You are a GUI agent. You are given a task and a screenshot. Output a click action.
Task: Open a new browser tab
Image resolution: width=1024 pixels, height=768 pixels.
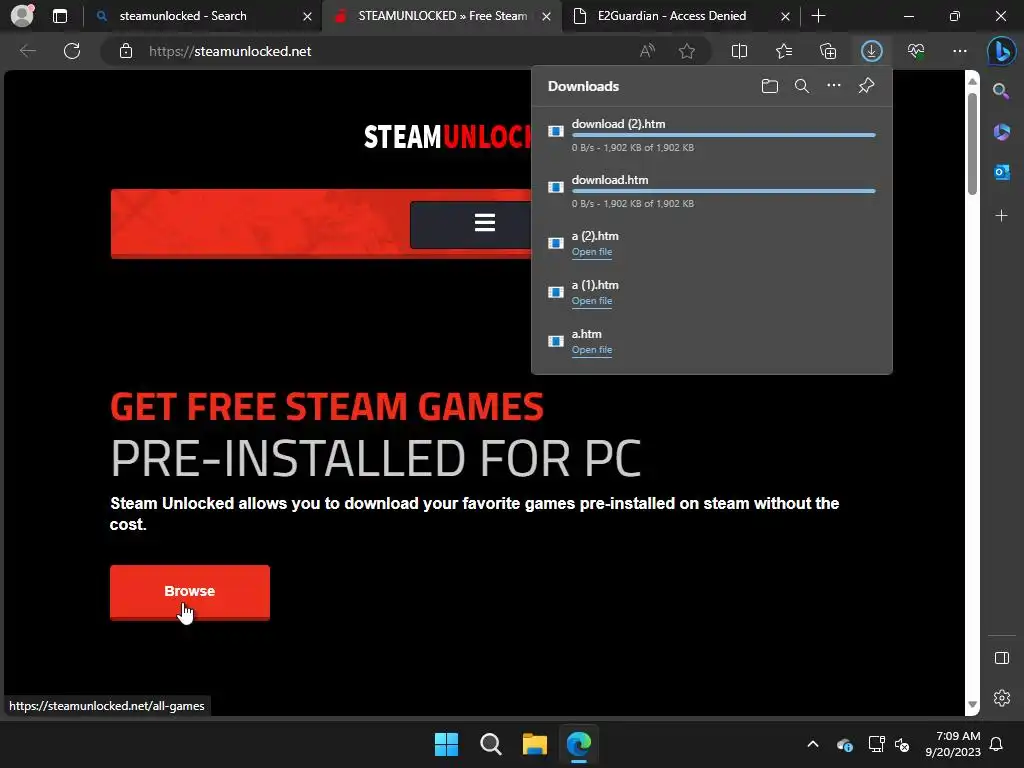point(818,16)
